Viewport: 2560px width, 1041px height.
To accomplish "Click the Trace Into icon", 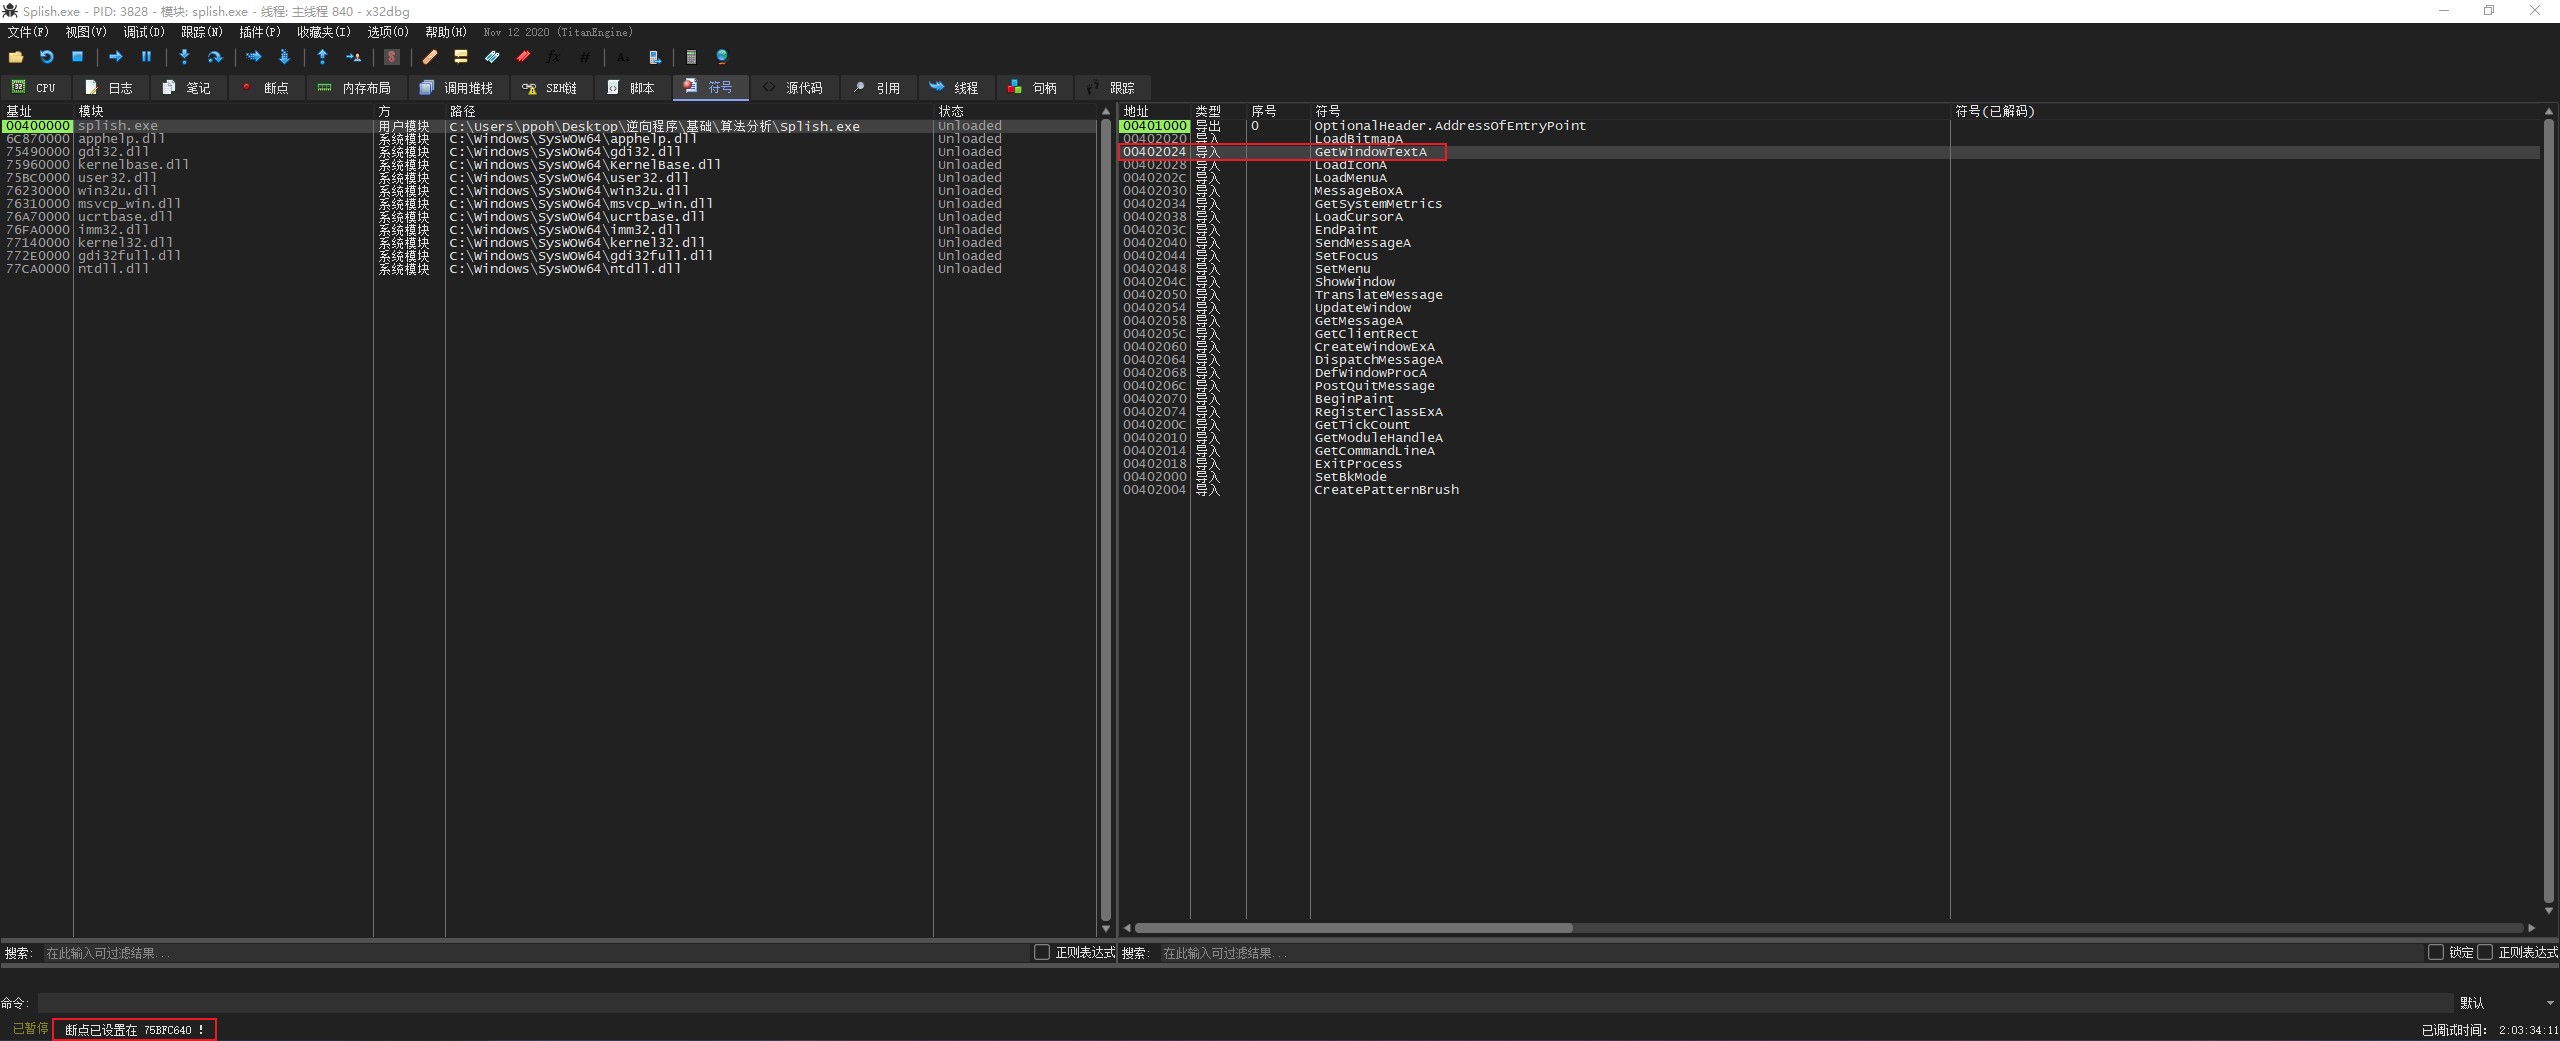I will coord(253,57).
